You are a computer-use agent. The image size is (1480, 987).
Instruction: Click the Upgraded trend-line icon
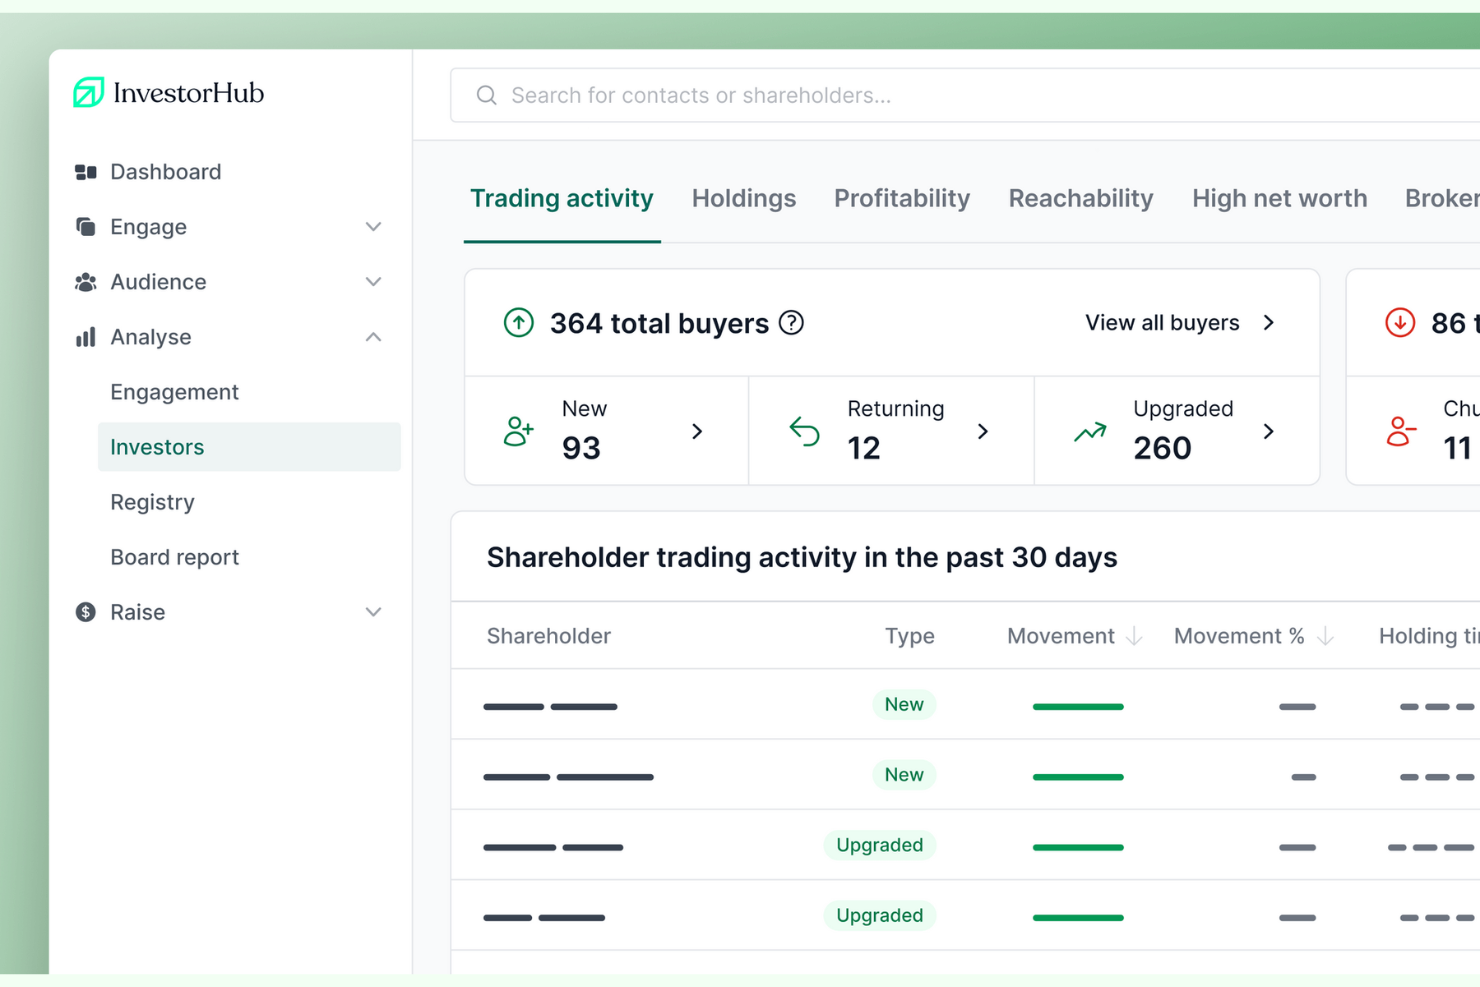pyautogui.click(x=1090, y=430)
